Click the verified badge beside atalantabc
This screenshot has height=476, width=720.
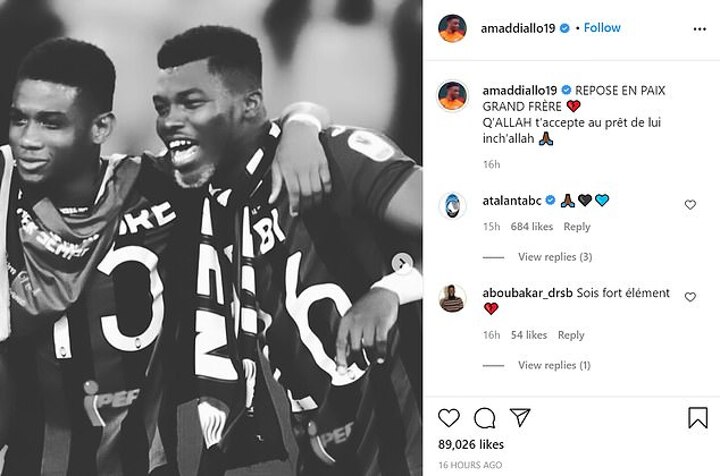(x=550, y=201)
